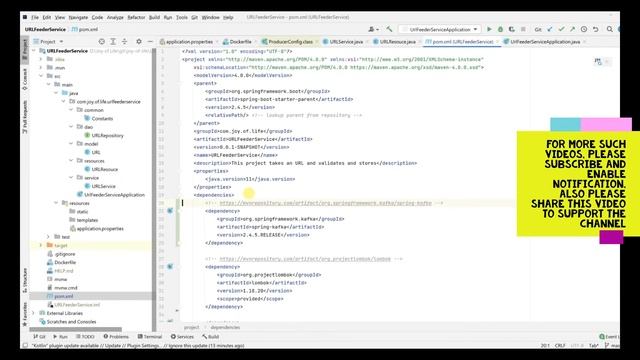The height and width of the screenshot is (360, 640).
Task: Rollback changes with undo arrow icon
Action: pyautogui.click(x=596, y=29)
